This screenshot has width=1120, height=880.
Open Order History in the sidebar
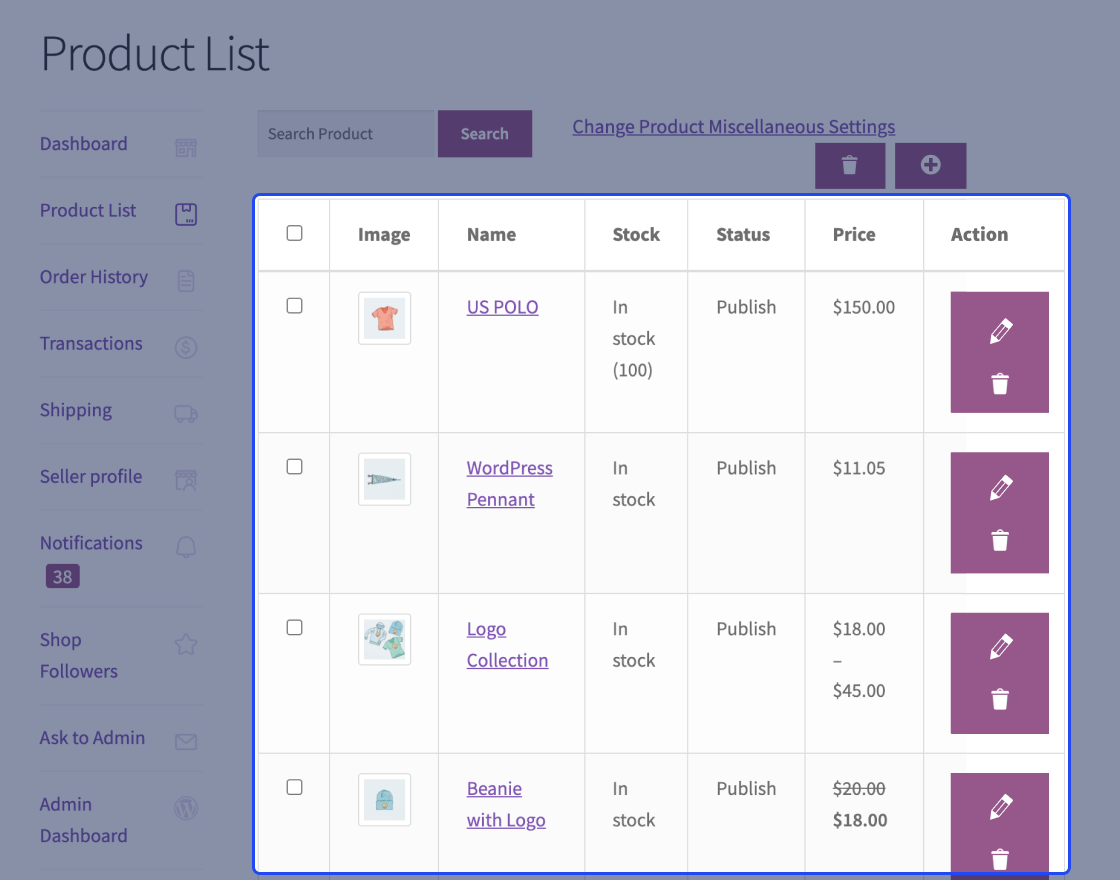coord(94,277)
